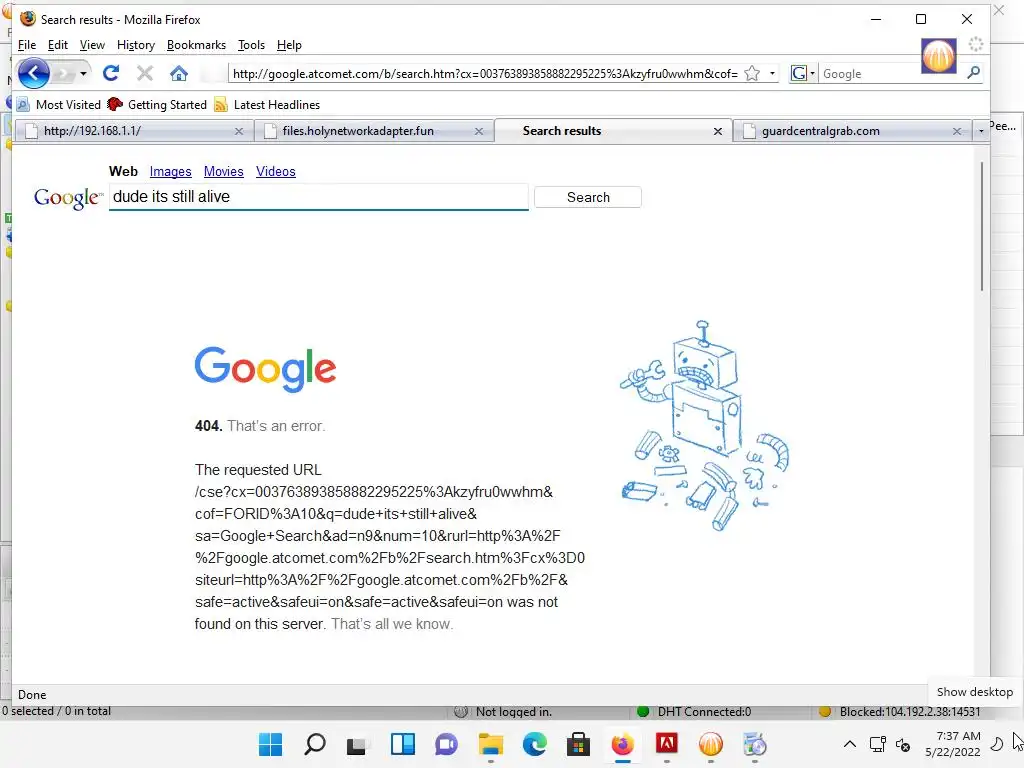Click the Stop loading X icon
1024x768 pixels.
145,73
